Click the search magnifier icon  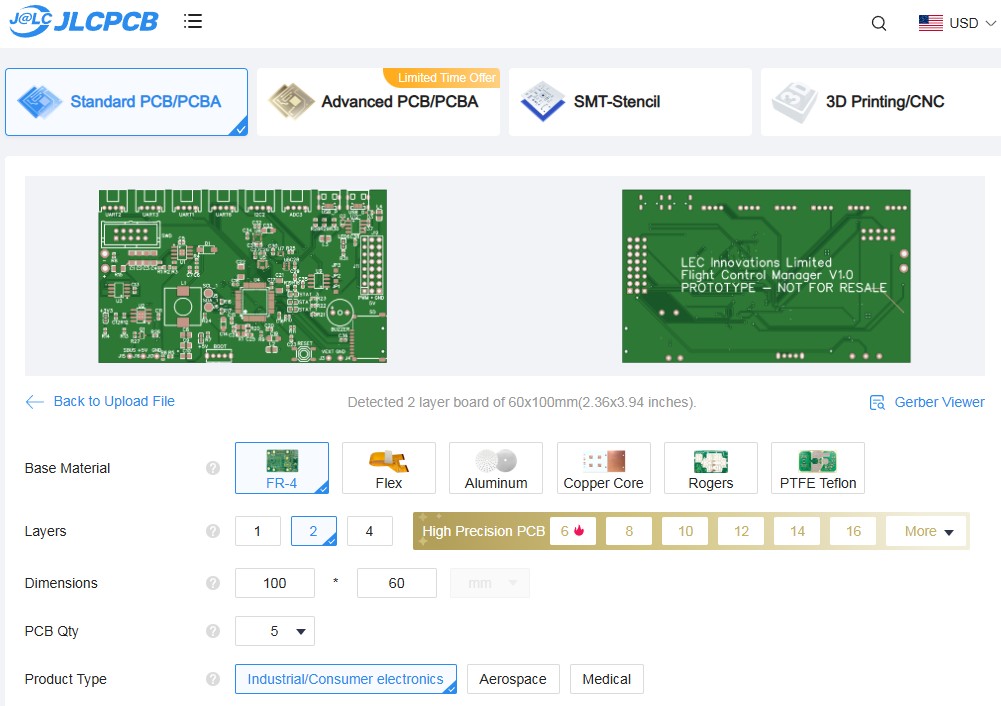point(879,24)
